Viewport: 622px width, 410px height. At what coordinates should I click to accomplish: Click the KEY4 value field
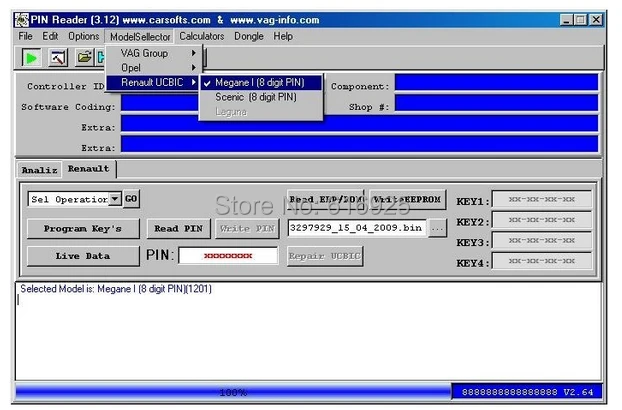(542, 261)
